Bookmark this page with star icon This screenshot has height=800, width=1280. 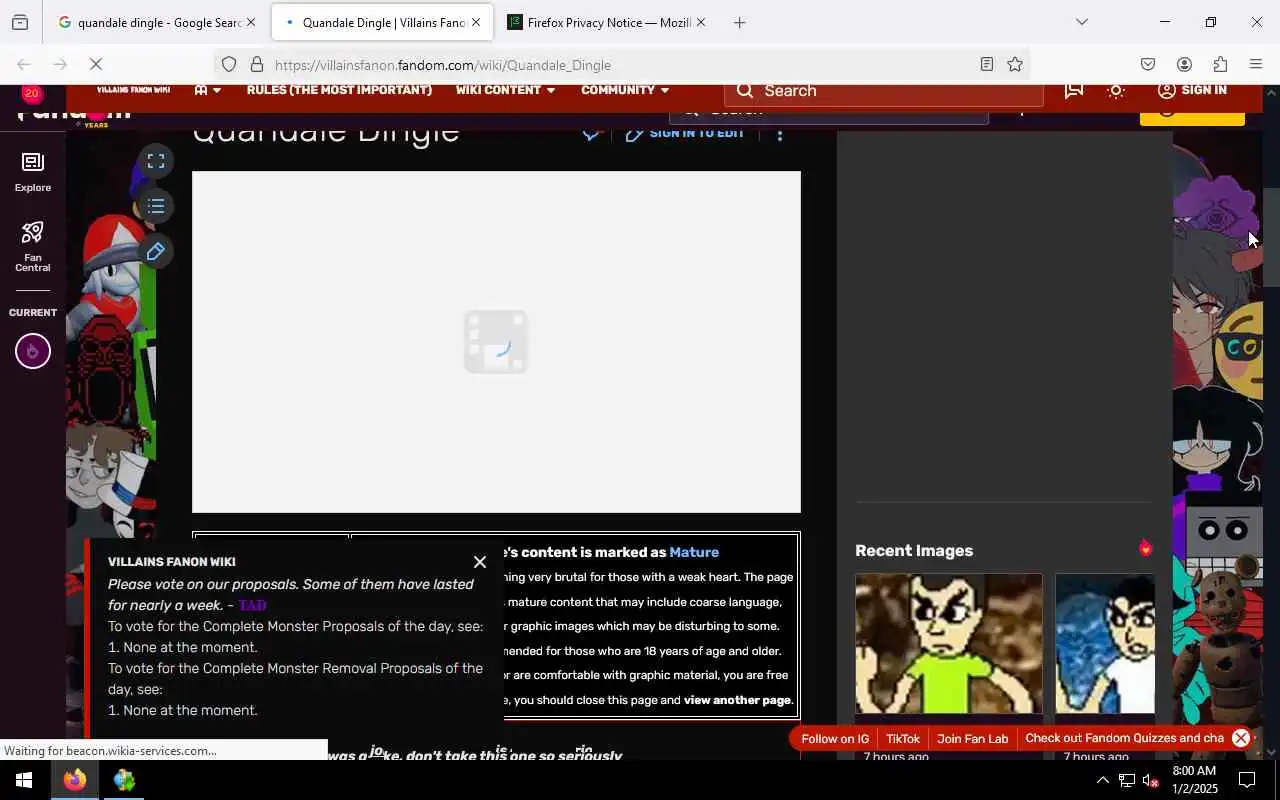point(1015,65)
